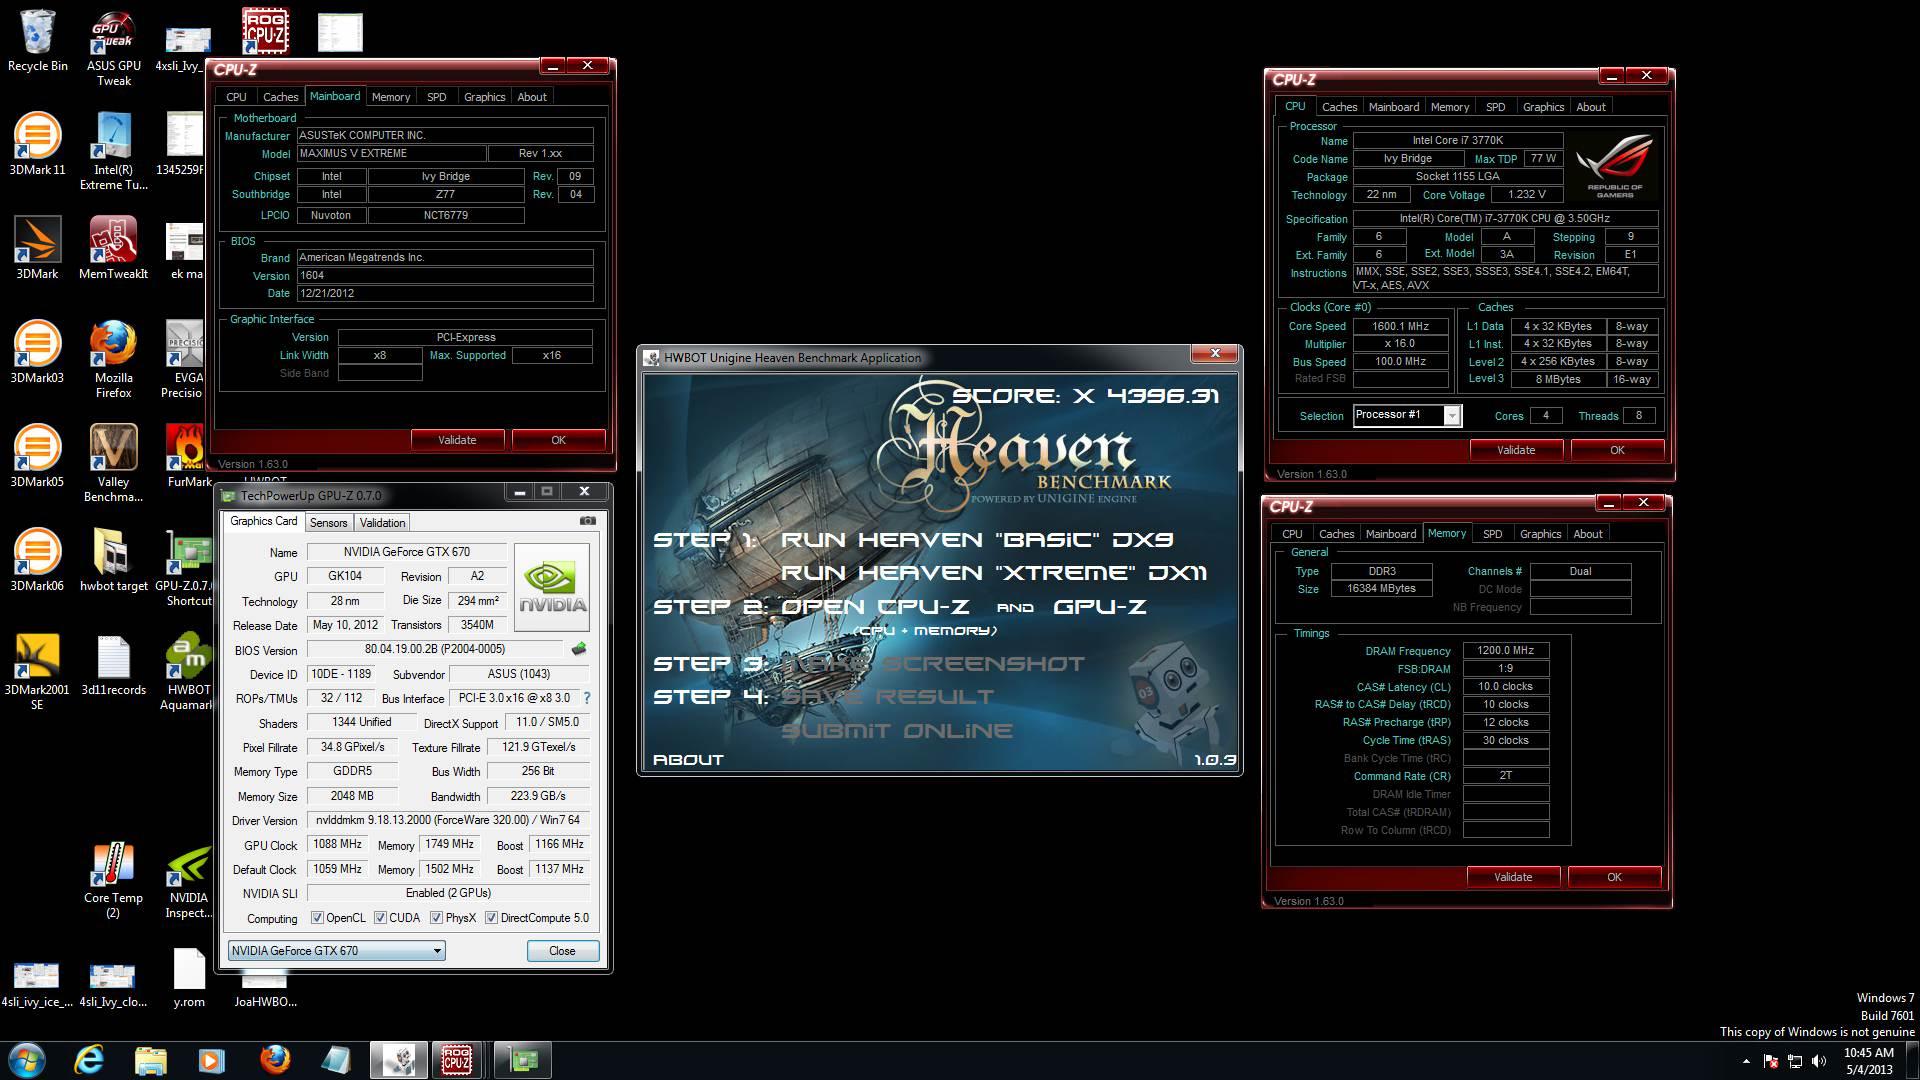This screenshot has width=1920, height=1080.
Task: Open 3d11records text file icon
Action: point(114,664)
